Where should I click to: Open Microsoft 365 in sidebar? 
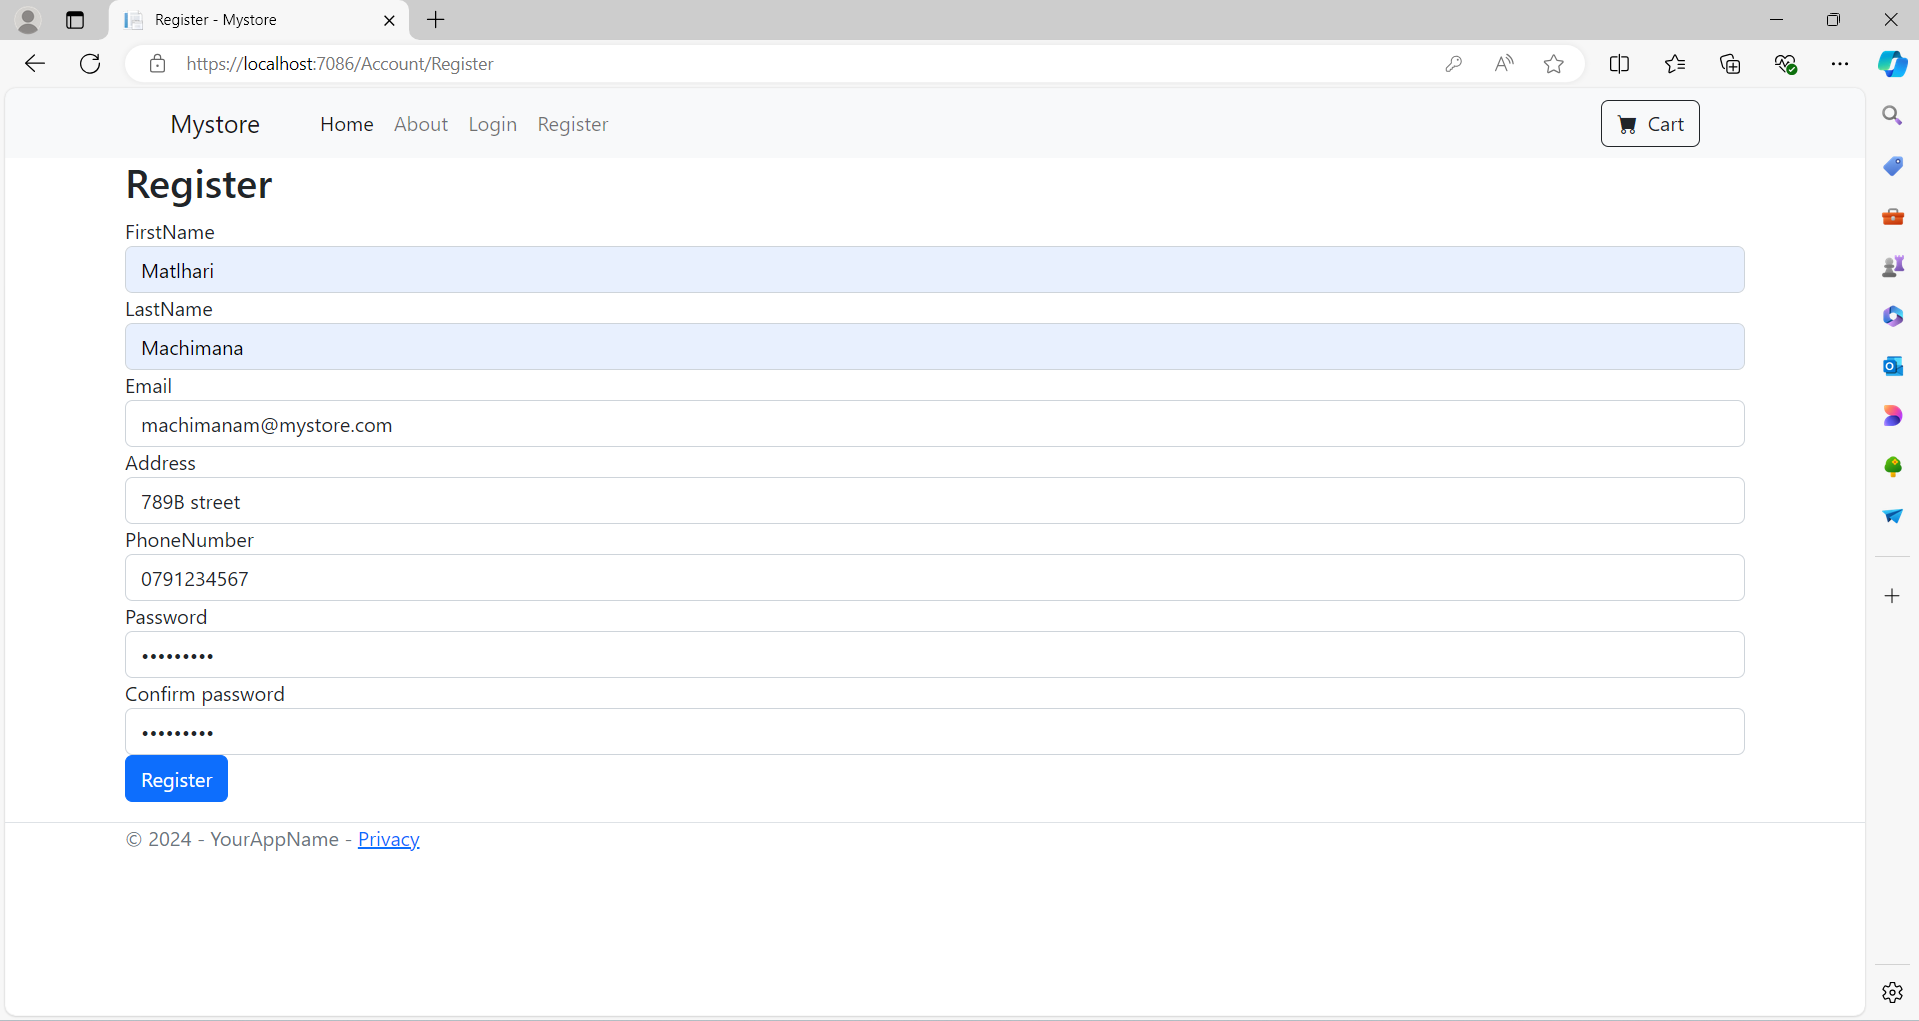tap(1892, 316)
